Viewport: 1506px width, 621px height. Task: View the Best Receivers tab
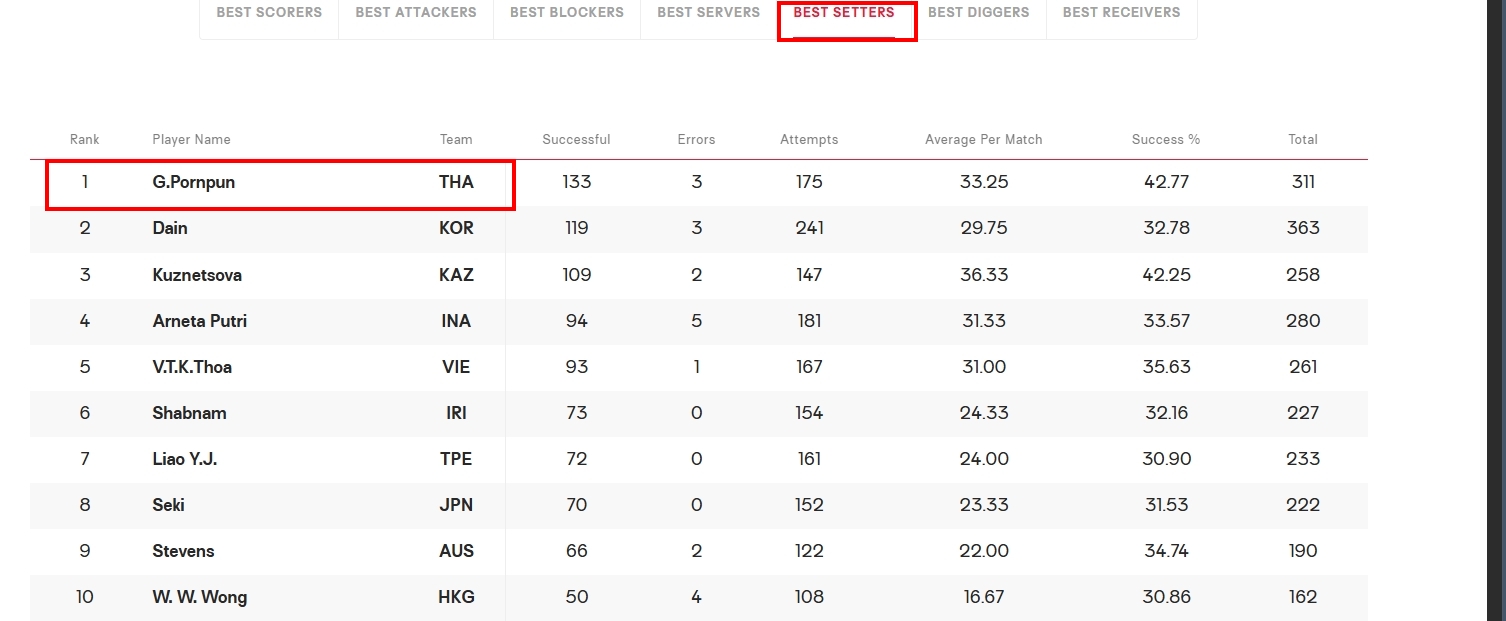[1121, 13]
